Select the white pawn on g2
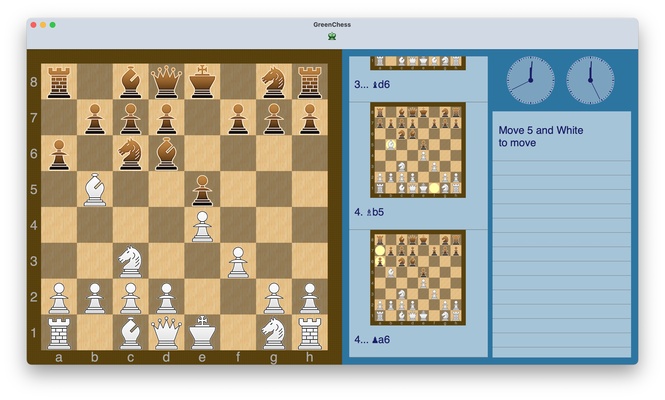The height and width of the screenshot is (400, 665). pos(274,298)
